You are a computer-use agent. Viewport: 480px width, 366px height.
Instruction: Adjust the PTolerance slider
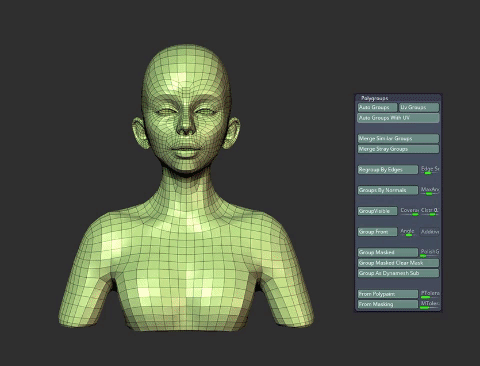point(430,294)
